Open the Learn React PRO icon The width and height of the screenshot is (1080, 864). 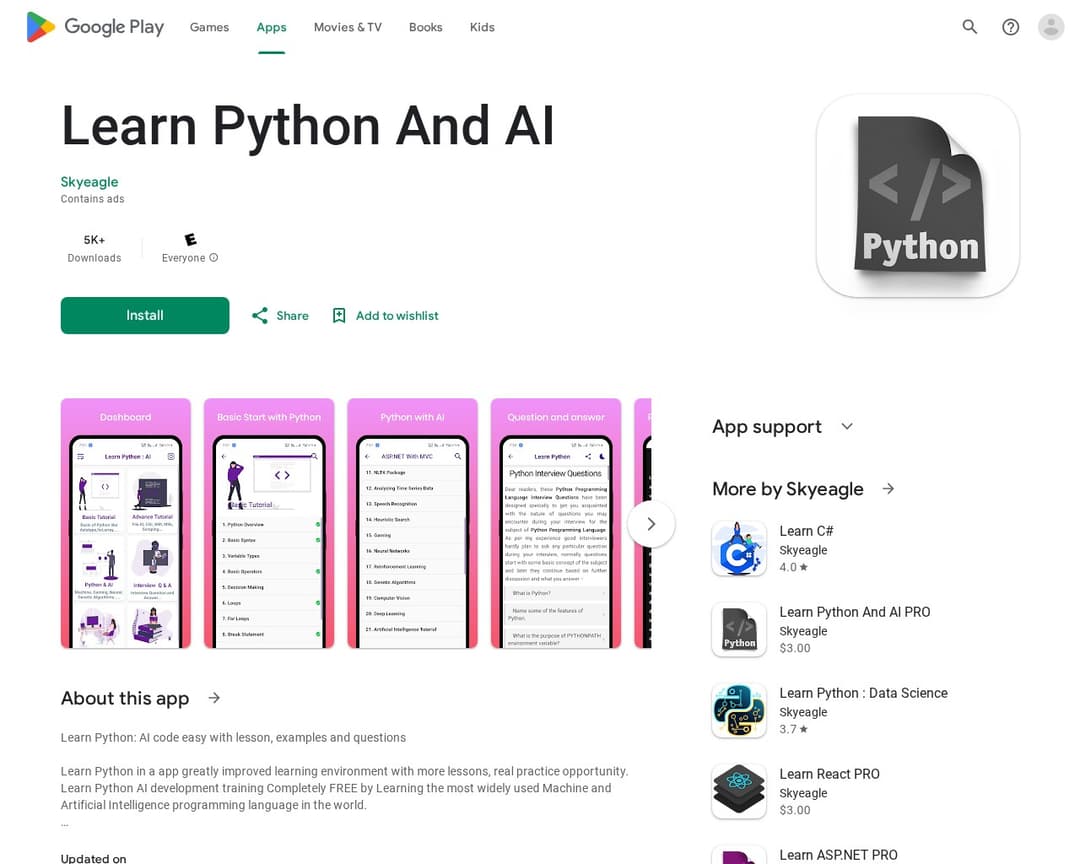(x=739, y=791)
